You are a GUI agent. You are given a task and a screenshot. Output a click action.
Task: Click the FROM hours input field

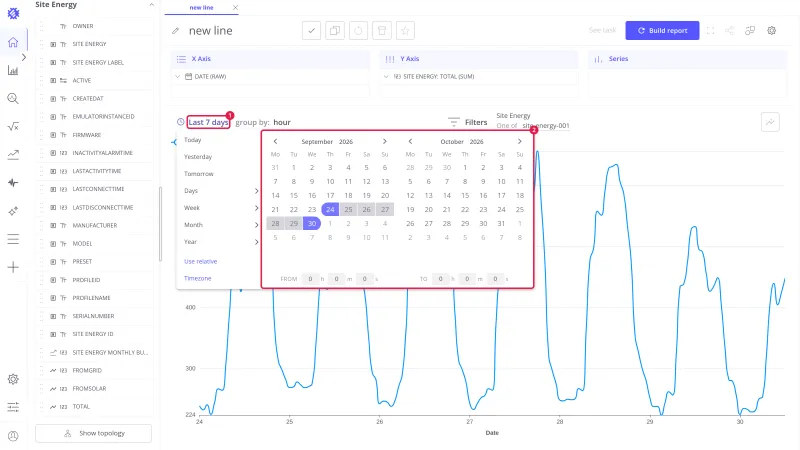point(310,279)
